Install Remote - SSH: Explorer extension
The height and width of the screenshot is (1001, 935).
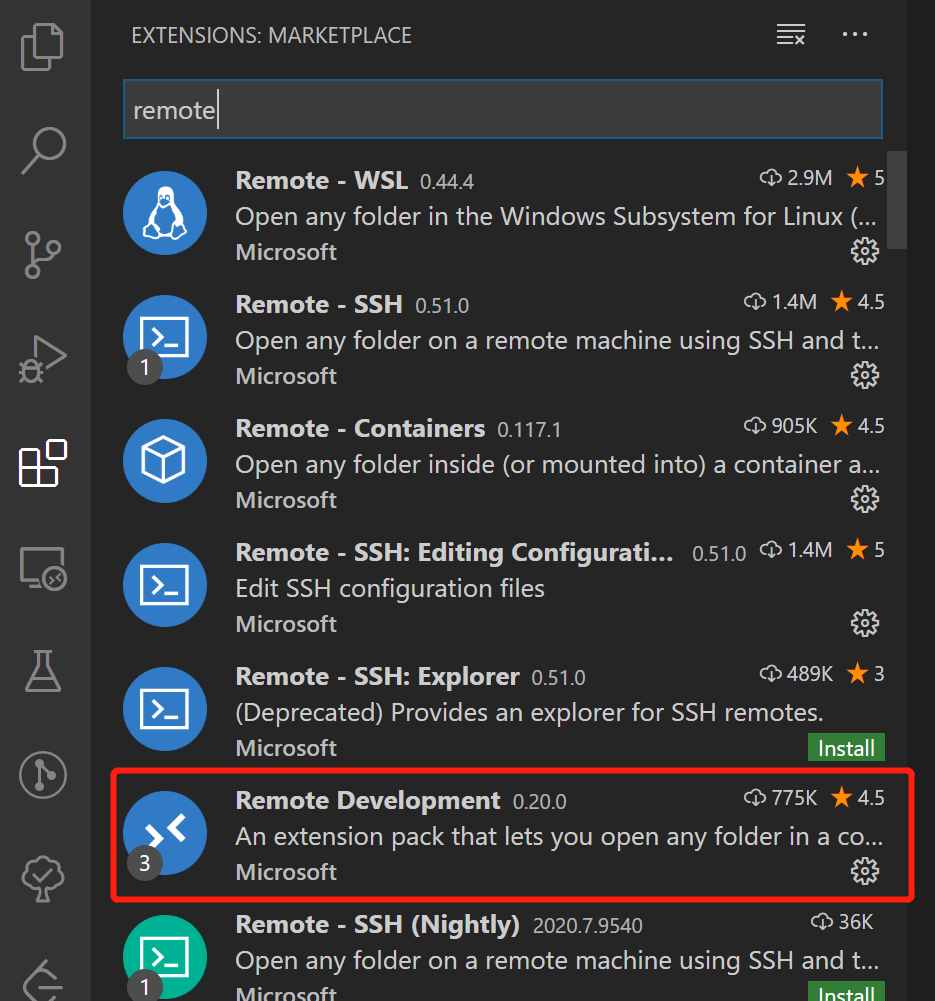[x=846, y=748]
